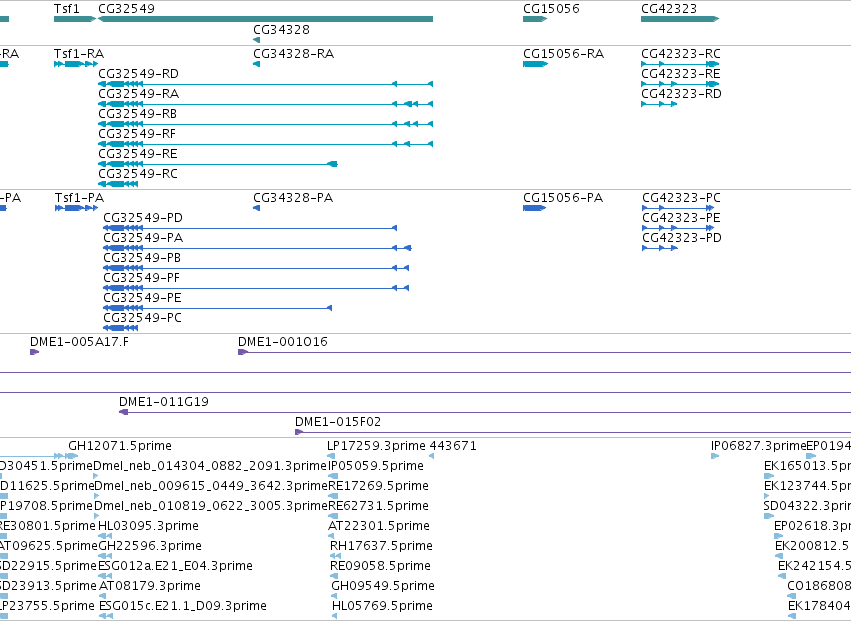The height and width of the screenshot is (621, 851).
Task: Select EST label Dmel_neb_009615_0449_3642.3prime
Action: coord(211,486)
